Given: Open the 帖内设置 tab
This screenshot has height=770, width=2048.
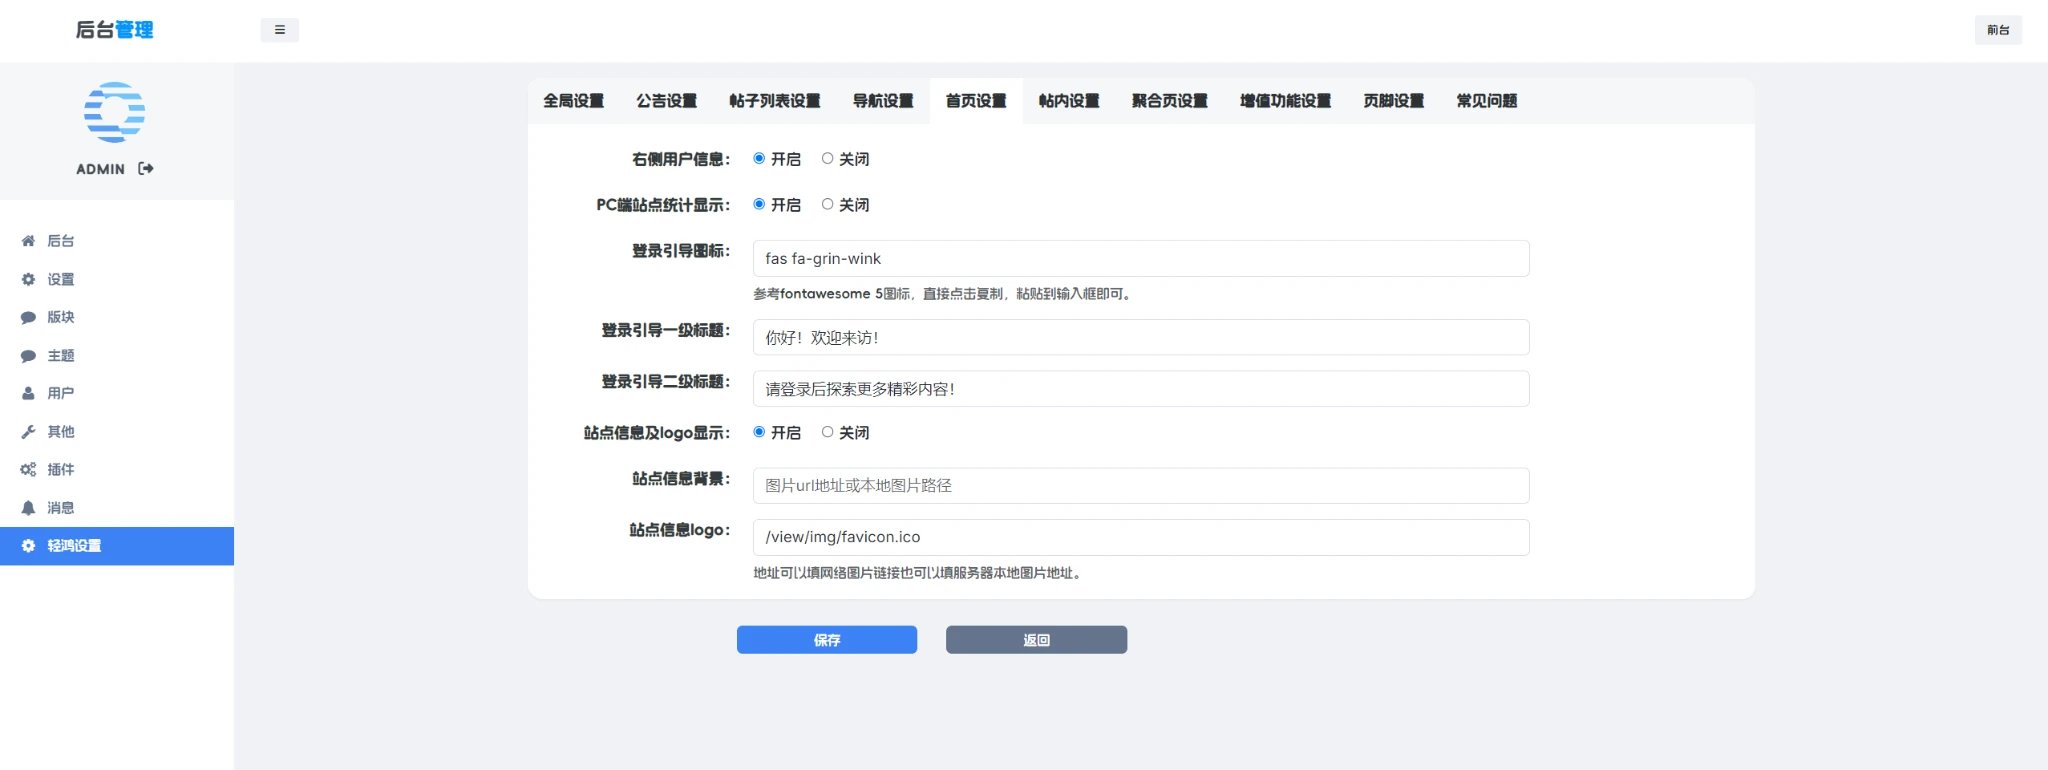Looking at the screenshot, I should coord(1069,101).
